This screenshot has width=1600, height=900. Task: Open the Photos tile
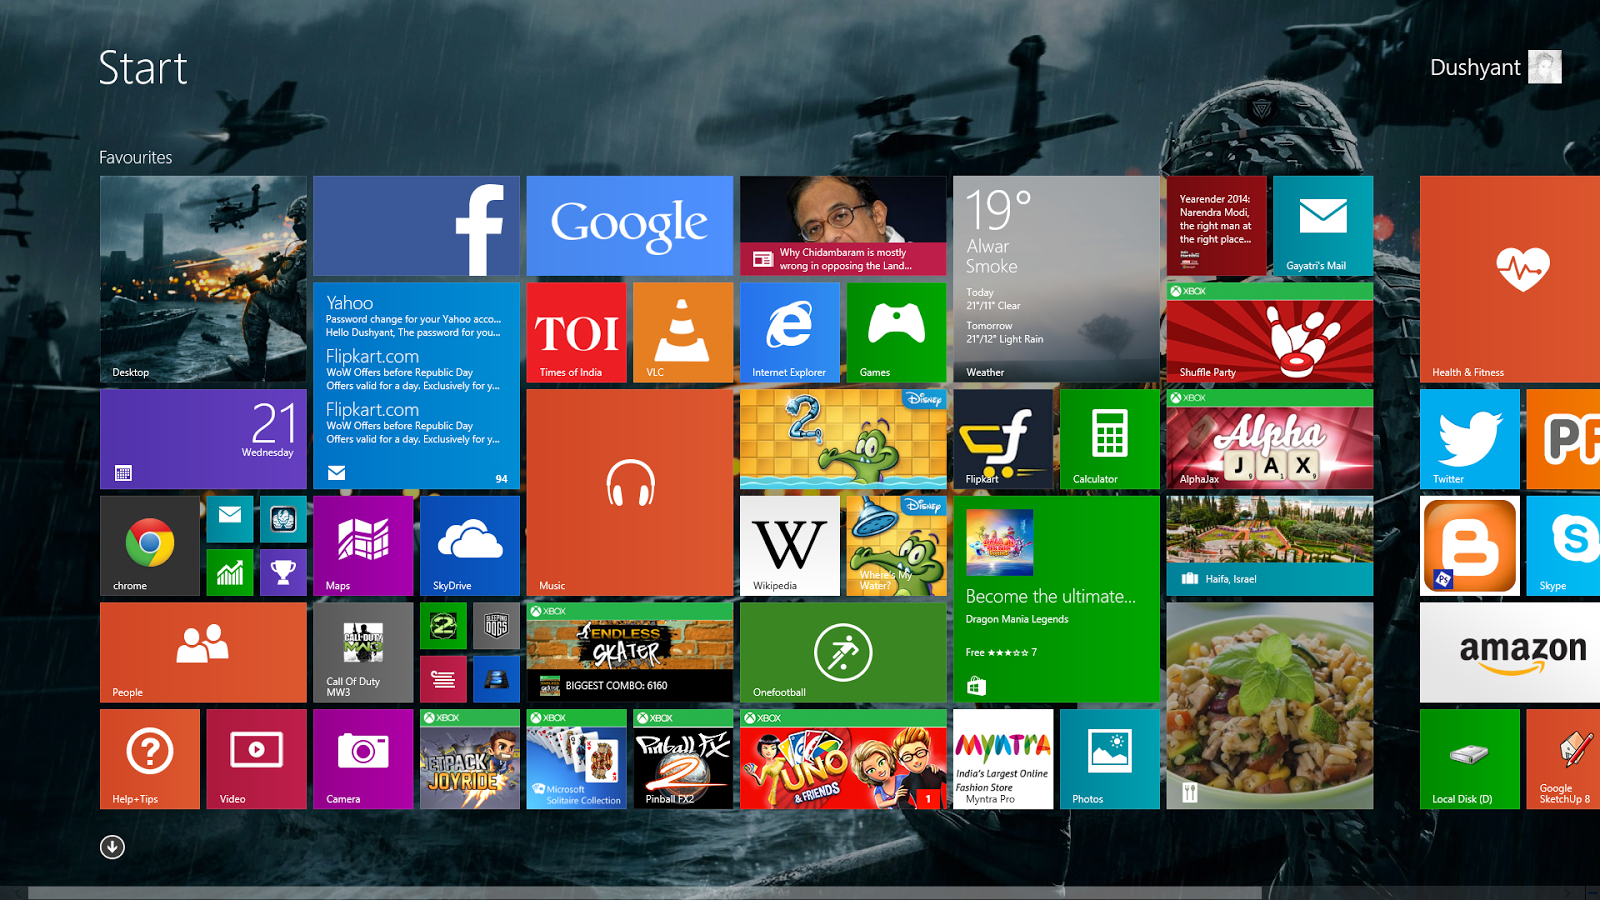[1110, 759]
